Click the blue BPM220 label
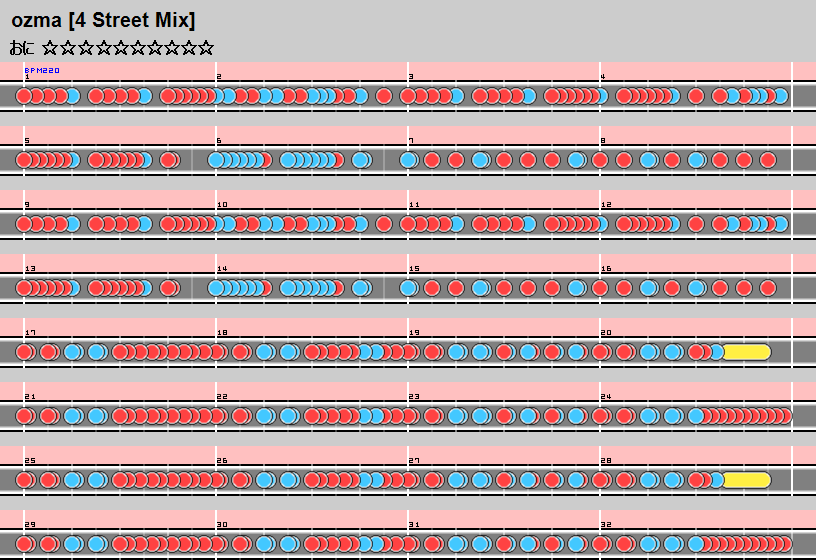Screen dimensions: 816x560 [42, 70]
